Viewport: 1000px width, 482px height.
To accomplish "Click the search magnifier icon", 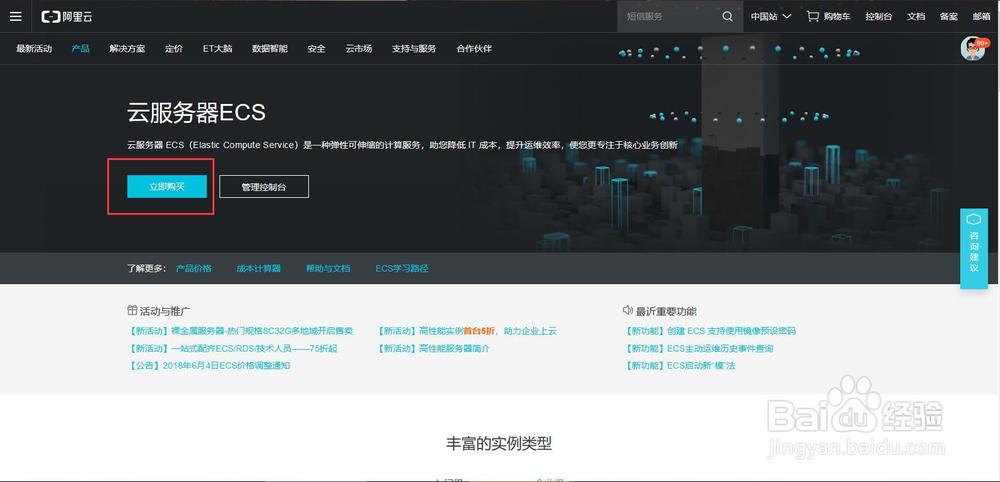I will click(727, 17).
